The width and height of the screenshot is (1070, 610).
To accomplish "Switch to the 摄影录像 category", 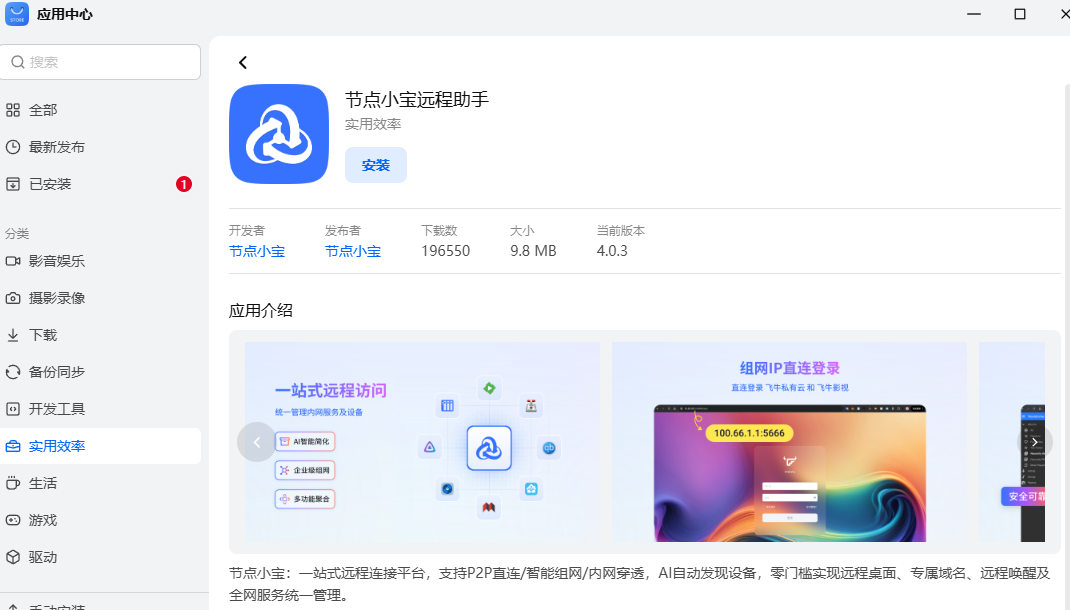I will click(57, 298).
